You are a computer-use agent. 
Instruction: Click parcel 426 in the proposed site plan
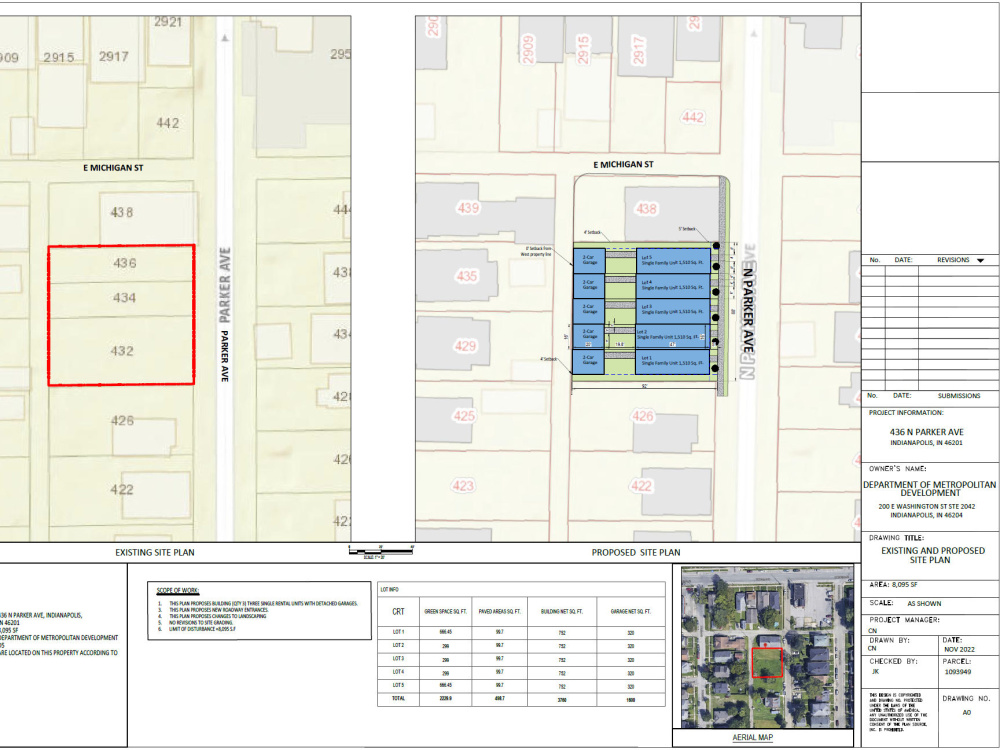642,416
